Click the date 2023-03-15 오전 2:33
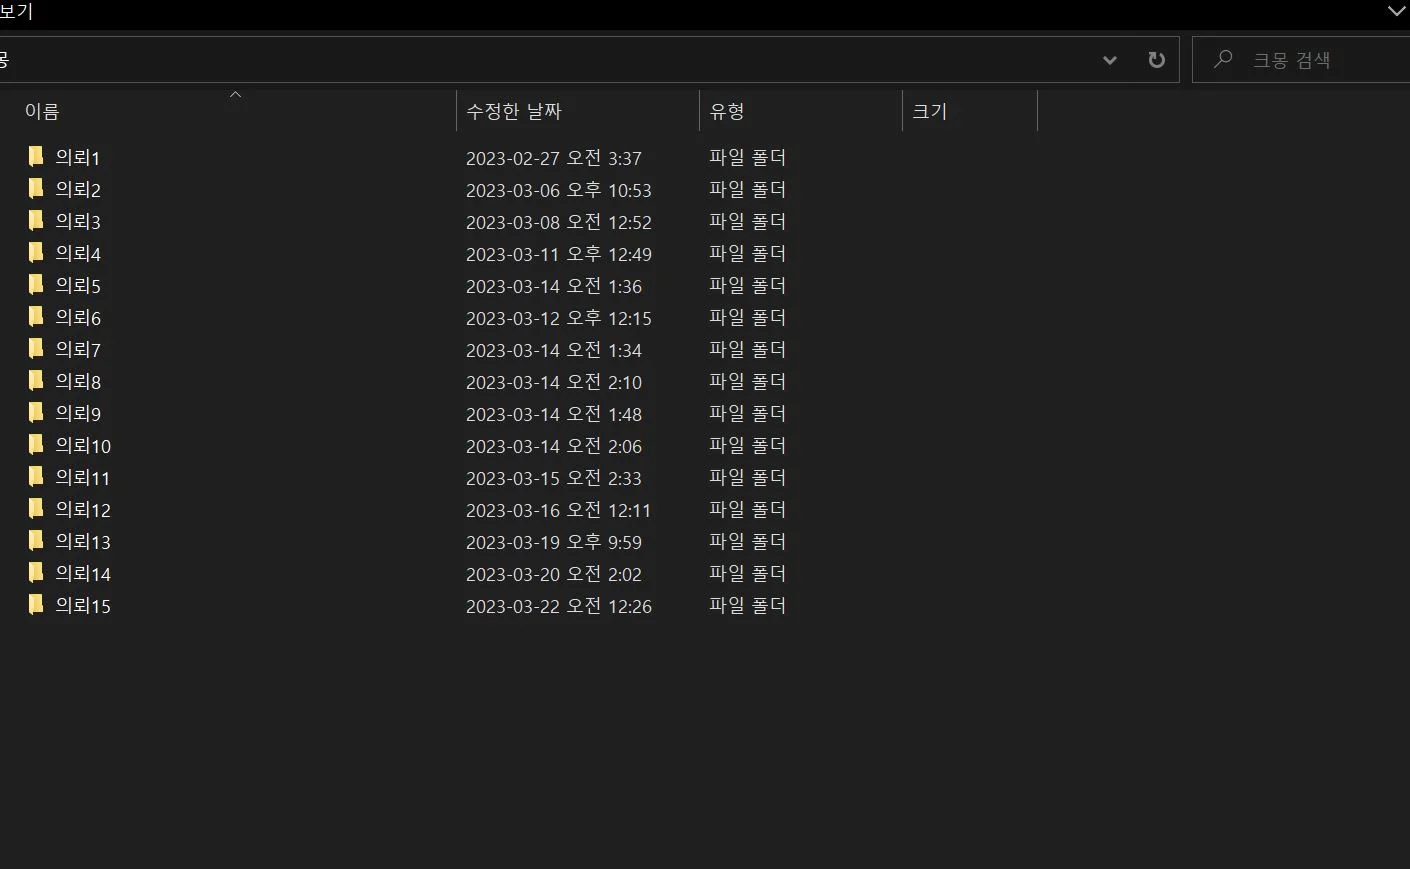This screenshot has height=869, width=1410. [x=554, y=478]
